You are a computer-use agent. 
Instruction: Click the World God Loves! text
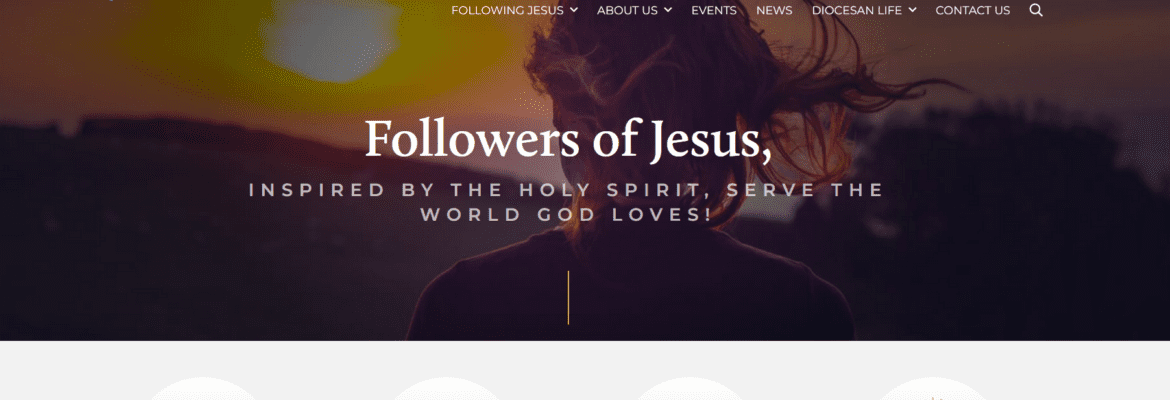point(566,215)
